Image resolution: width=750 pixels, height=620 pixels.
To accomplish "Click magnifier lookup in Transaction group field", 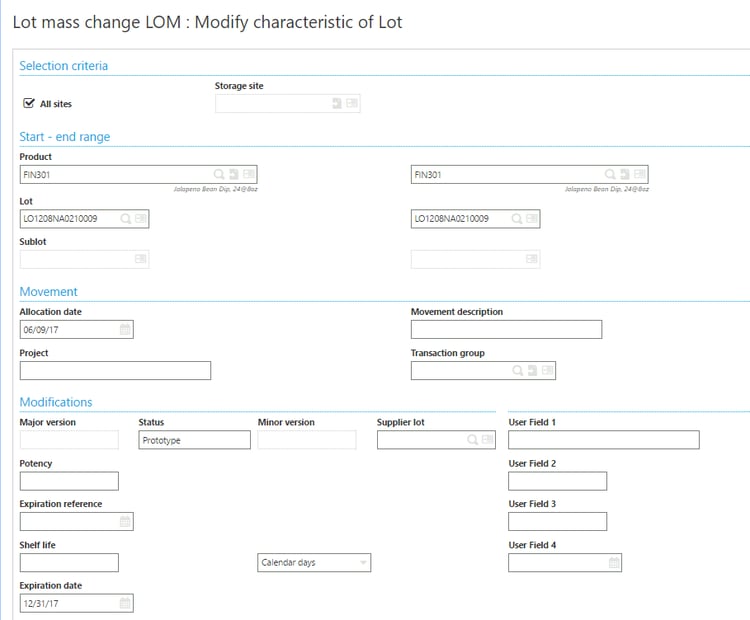I will pos(518,370).
